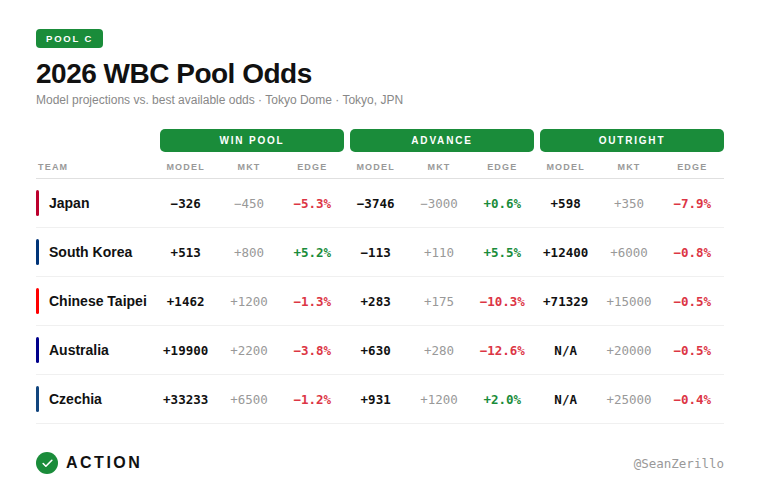Click the green Action checkmark logo icon
The width and height of the screenshot is (760, 494).
pyautogui.click(x=47, y=463)
